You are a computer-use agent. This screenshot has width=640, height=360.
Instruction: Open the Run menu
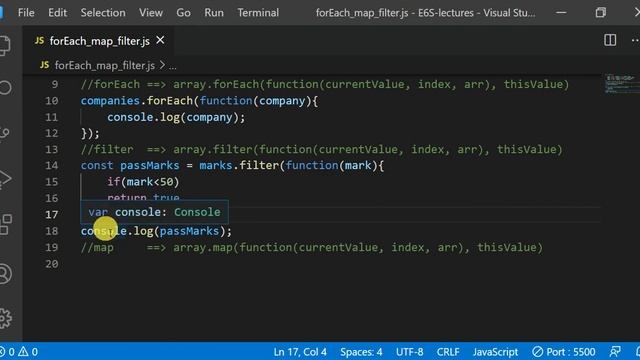point(214,13)
